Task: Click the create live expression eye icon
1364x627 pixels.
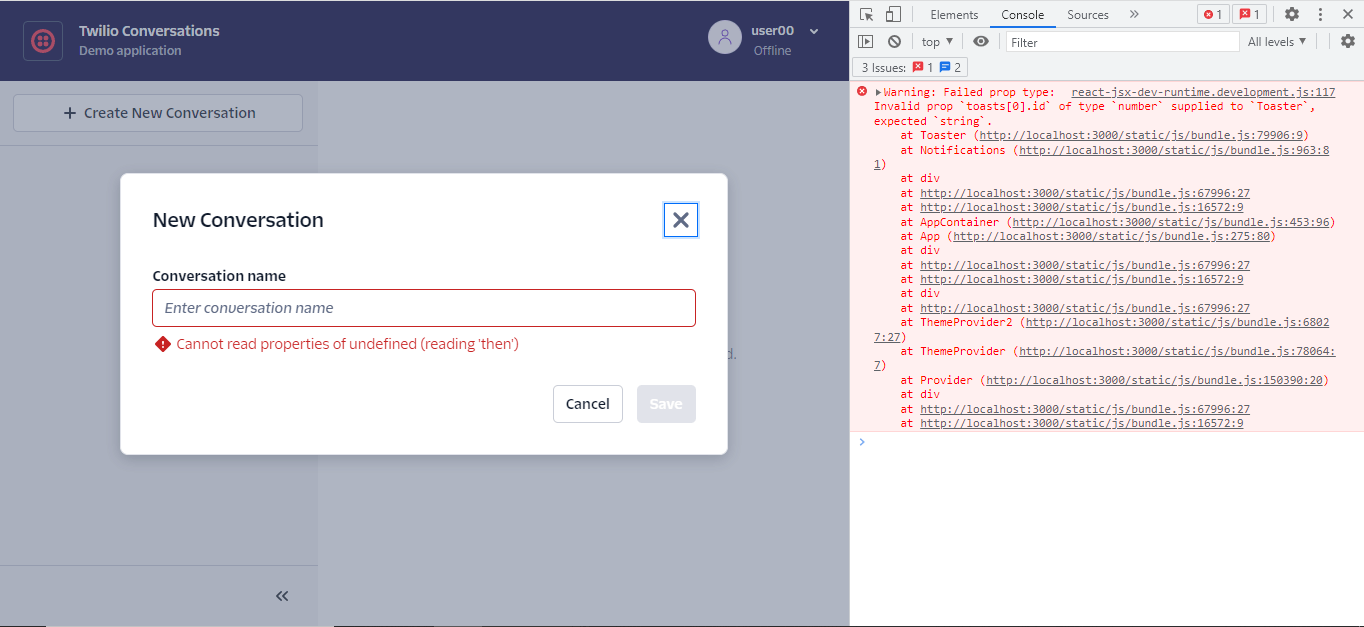Action: tap(981, 41)
